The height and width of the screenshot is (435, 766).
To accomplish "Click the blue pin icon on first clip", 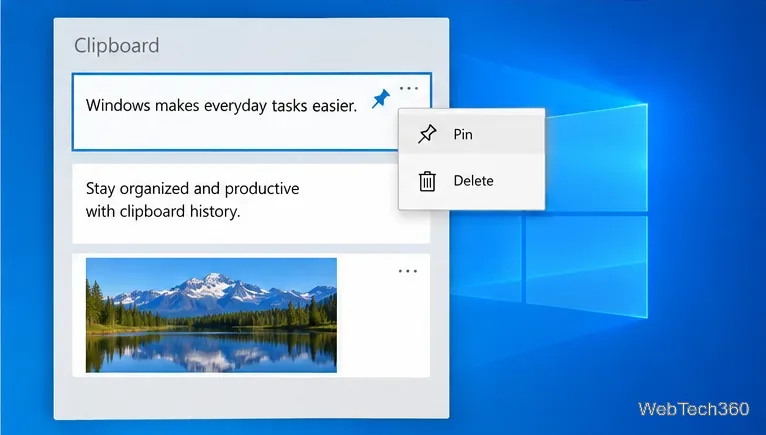I will click(381, 99).
